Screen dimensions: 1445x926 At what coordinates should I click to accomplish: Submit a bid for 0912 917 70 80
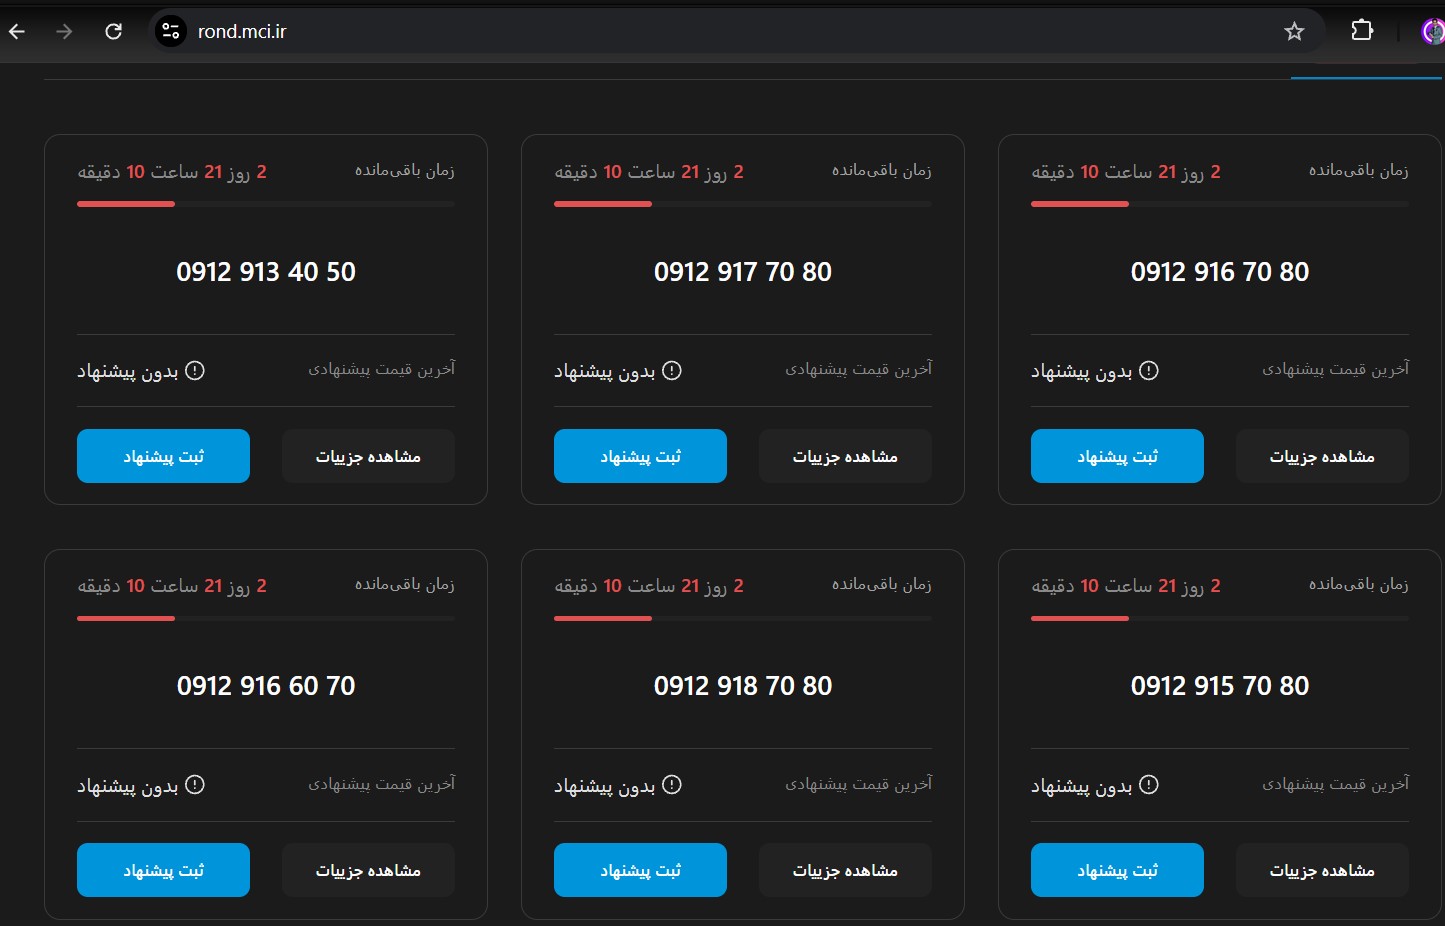640,456
